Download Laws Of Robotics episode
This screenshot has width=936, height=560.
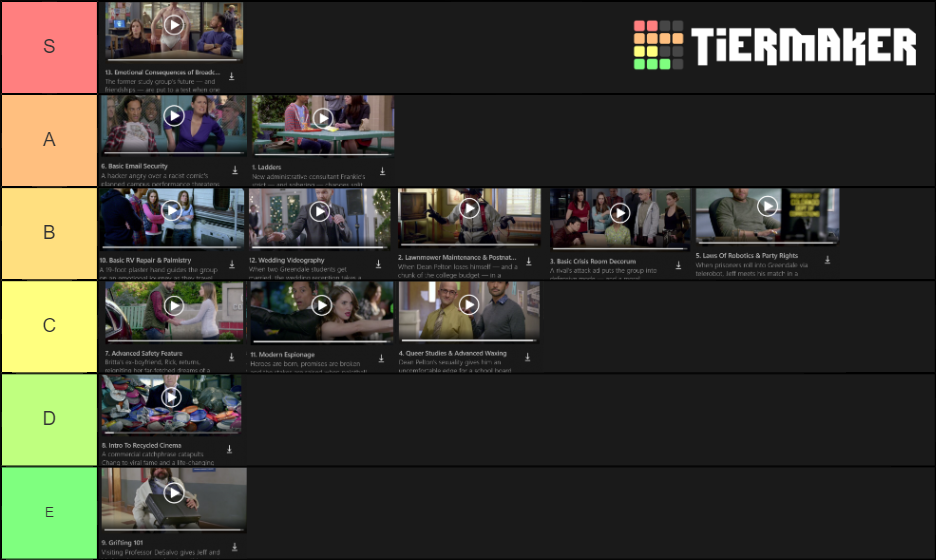pyautogui.click(x=827, y=260)
